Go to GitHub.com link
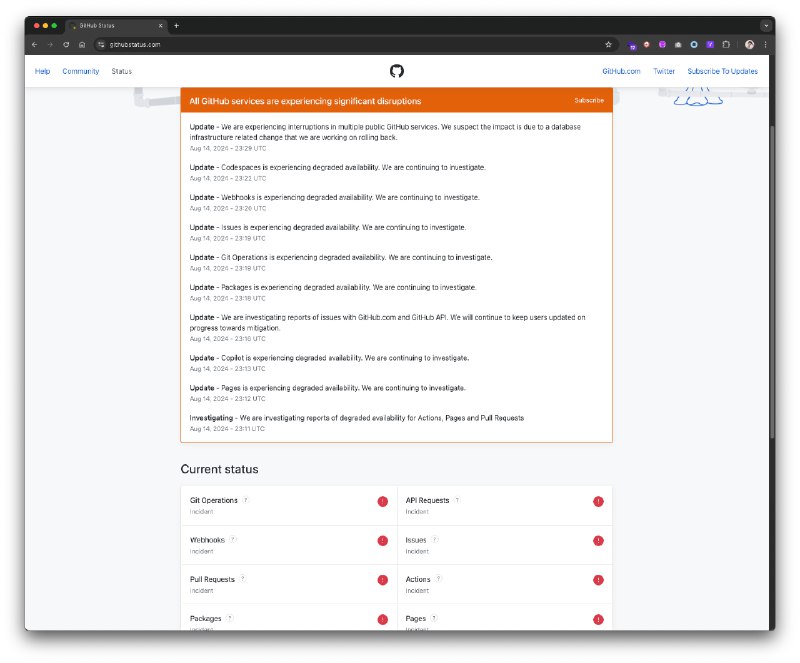Viewport: 800px width, 663px height. tap(621, 71)
